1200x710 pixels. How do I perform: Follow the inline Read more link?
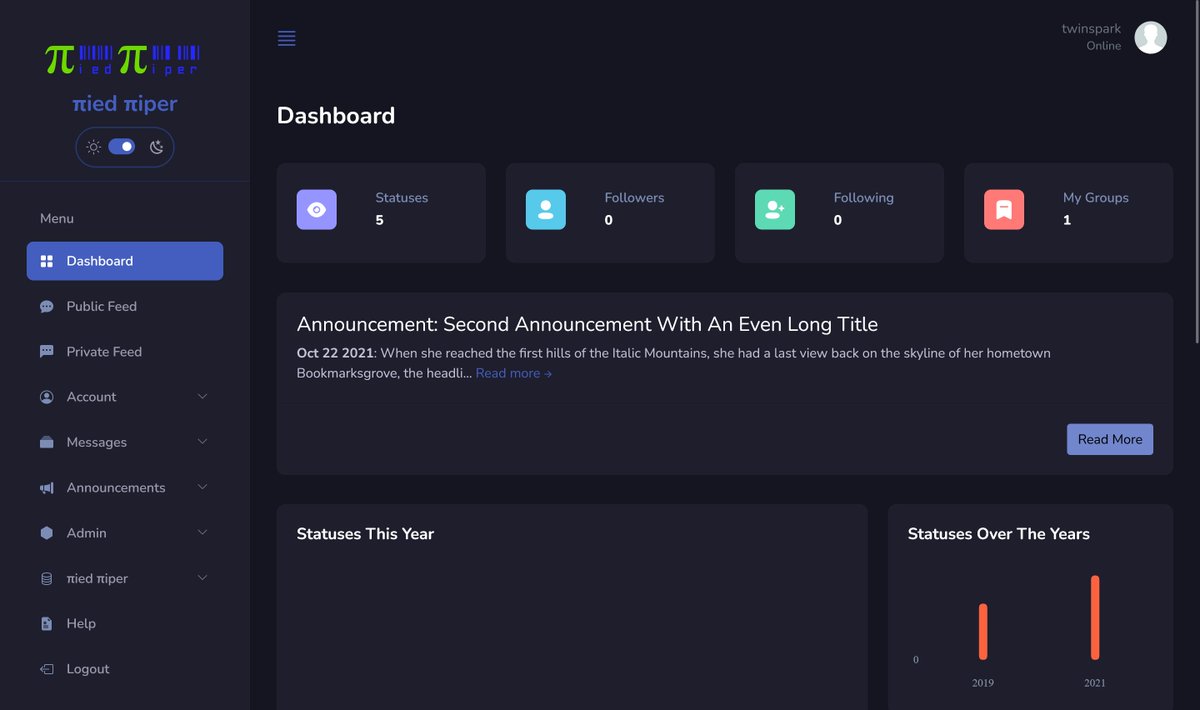pyautogui.click(x=514, y=373)
